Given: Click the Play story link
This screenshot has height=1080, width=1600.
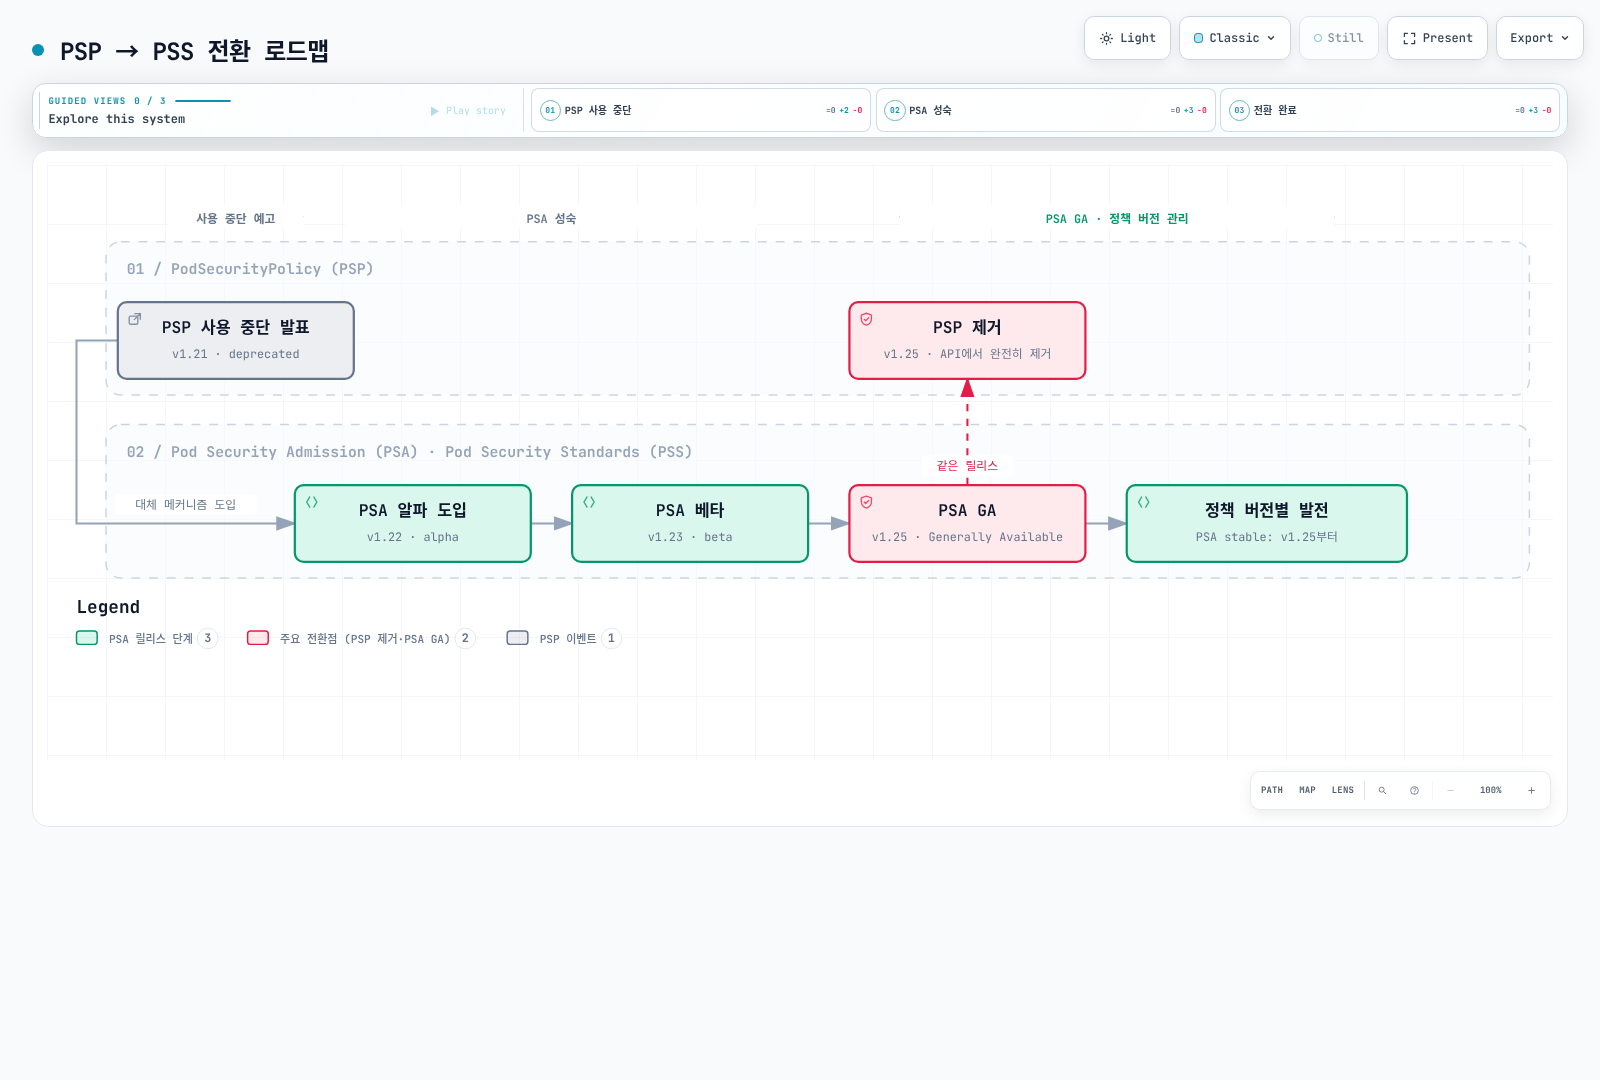Looking at the screenshot, I should coord(468,111).
